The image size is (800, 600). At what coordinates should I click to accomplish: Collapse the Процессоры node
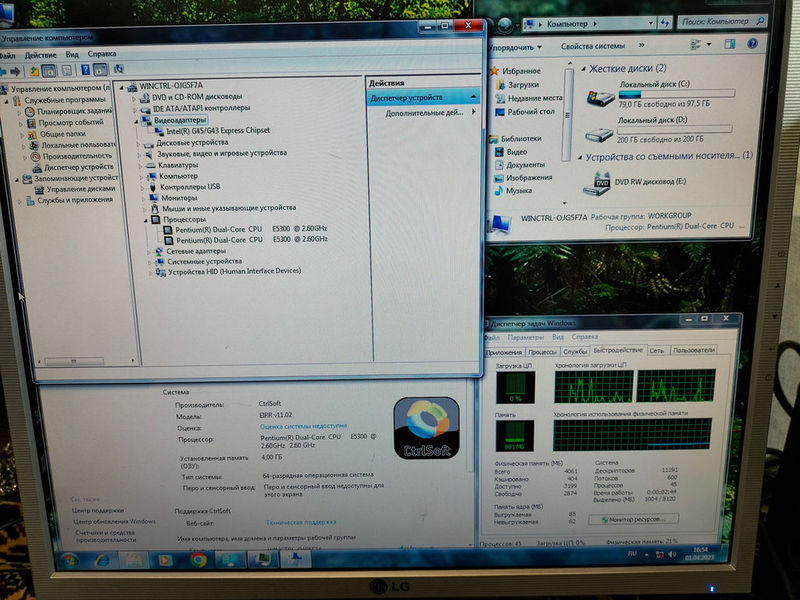pyautogui.click(x=146, y=220)
